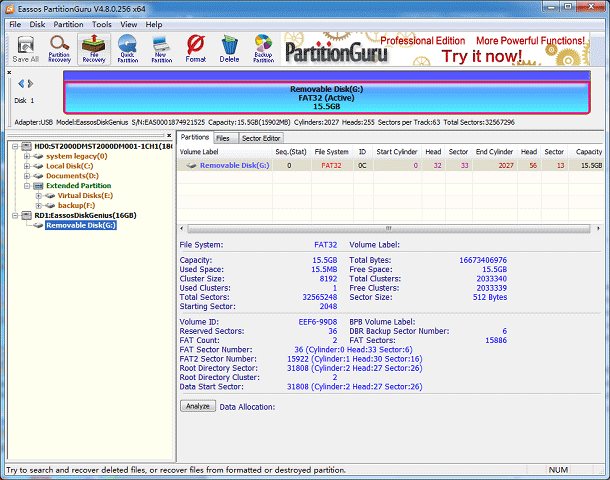Collapse the RD1 EassosDiskGenius node

(x=15, y=215)
